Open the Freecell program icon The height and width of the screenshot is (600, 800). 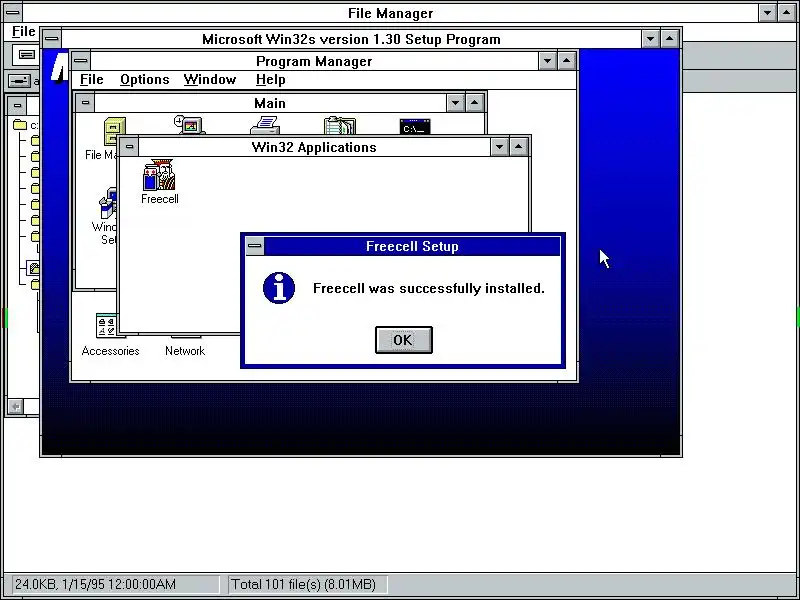[159, 182]
